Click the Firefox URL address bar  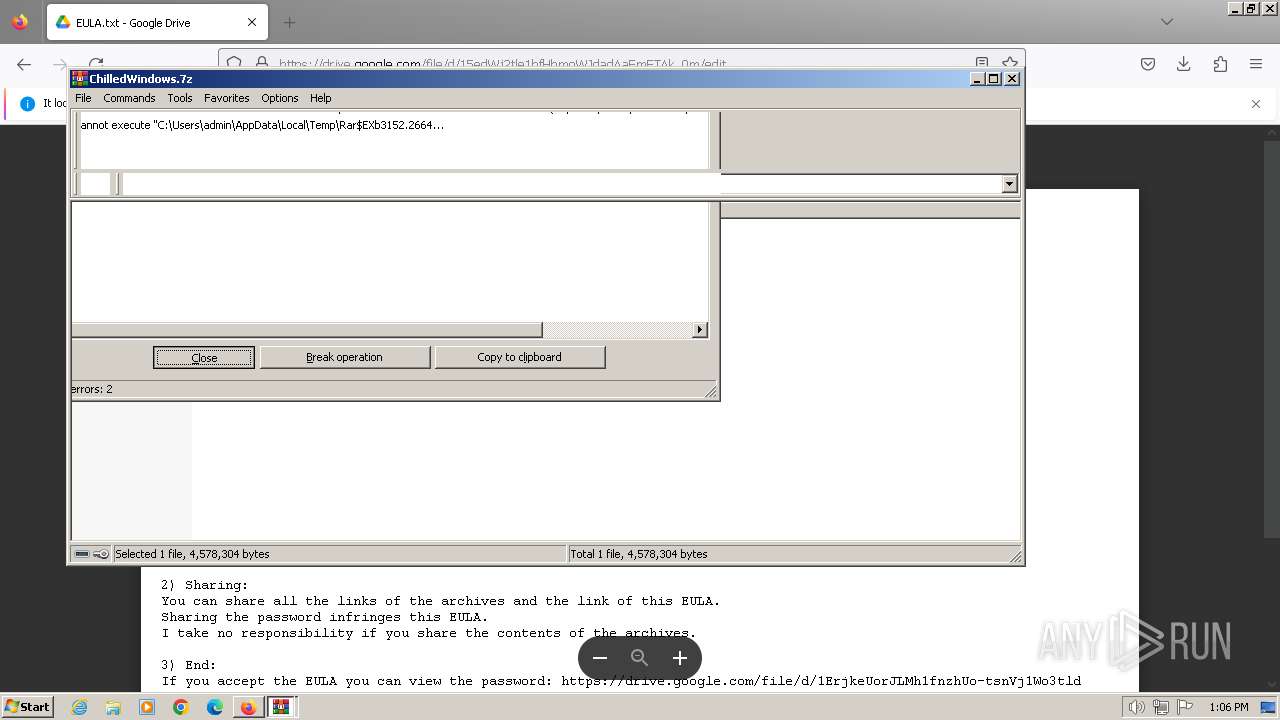[x=620, y=64]
